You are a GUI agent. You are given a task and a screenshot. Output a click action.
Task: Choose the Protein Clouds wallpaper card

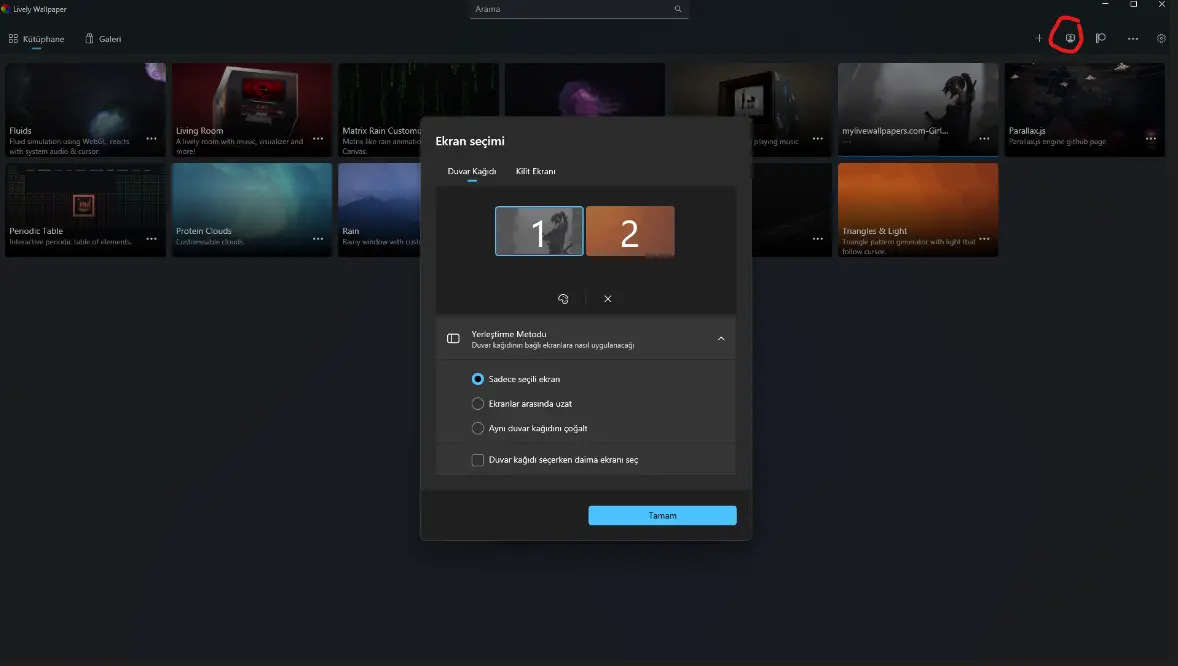(x=252, y=210)
